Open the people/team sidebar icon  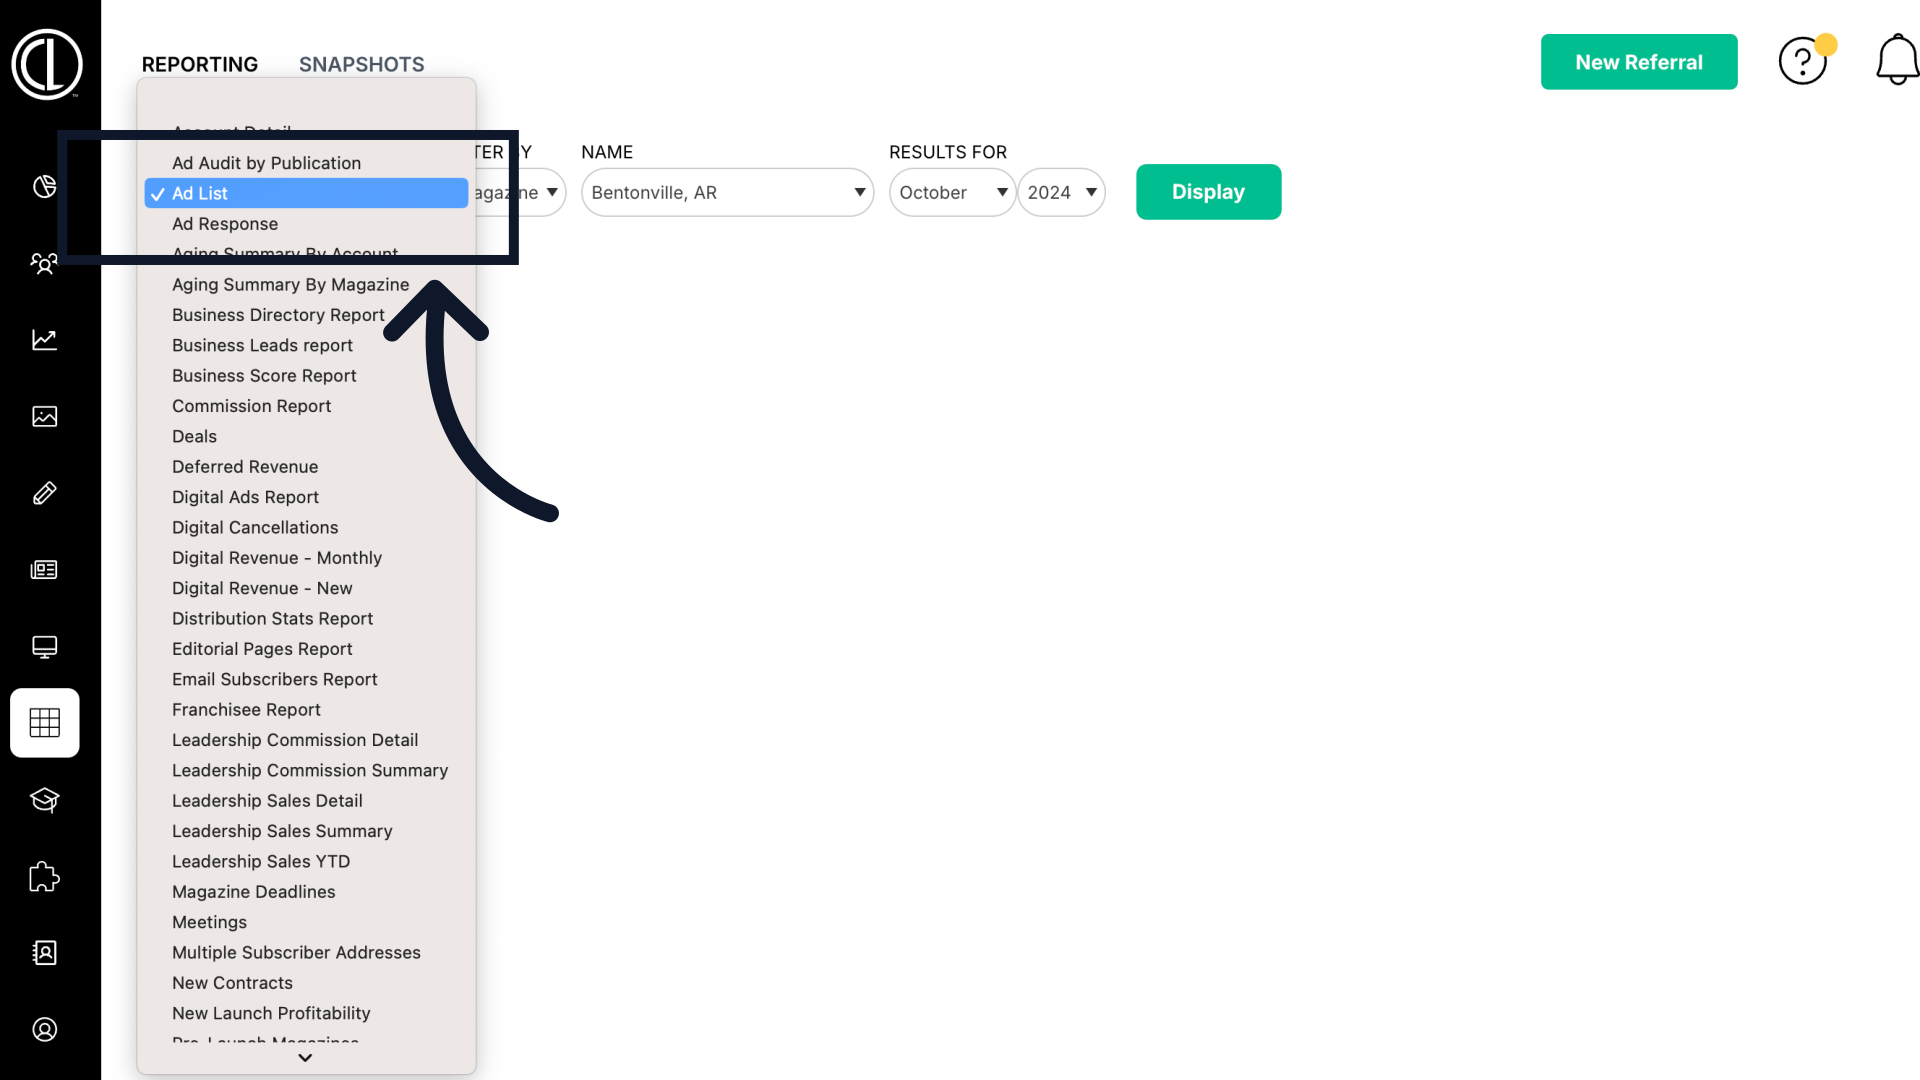(x=44, y=263)
